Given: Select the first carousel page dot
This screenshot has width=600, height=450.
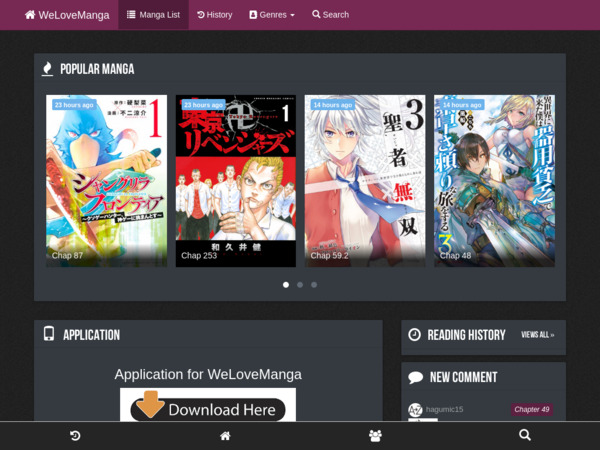Looking at the screenshot, I should [x=286, y=285].
